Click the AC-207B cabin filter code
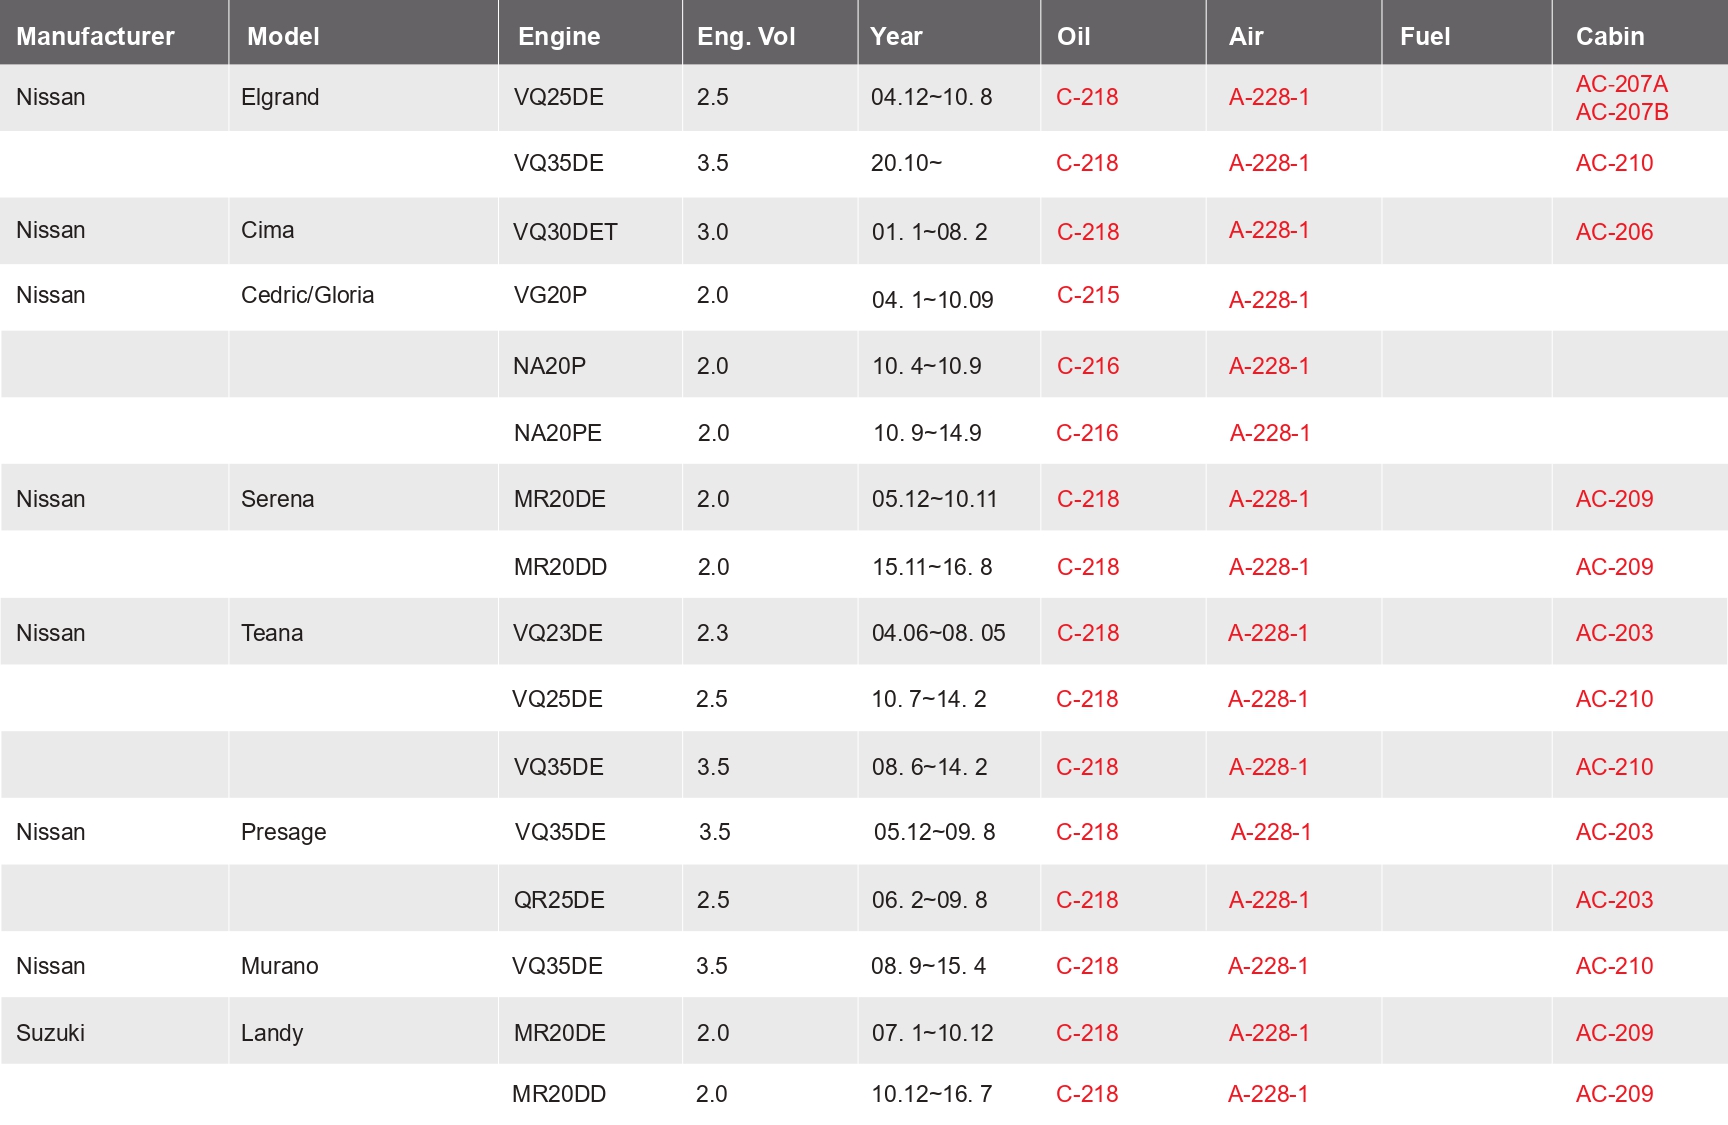 point(1622,112)
